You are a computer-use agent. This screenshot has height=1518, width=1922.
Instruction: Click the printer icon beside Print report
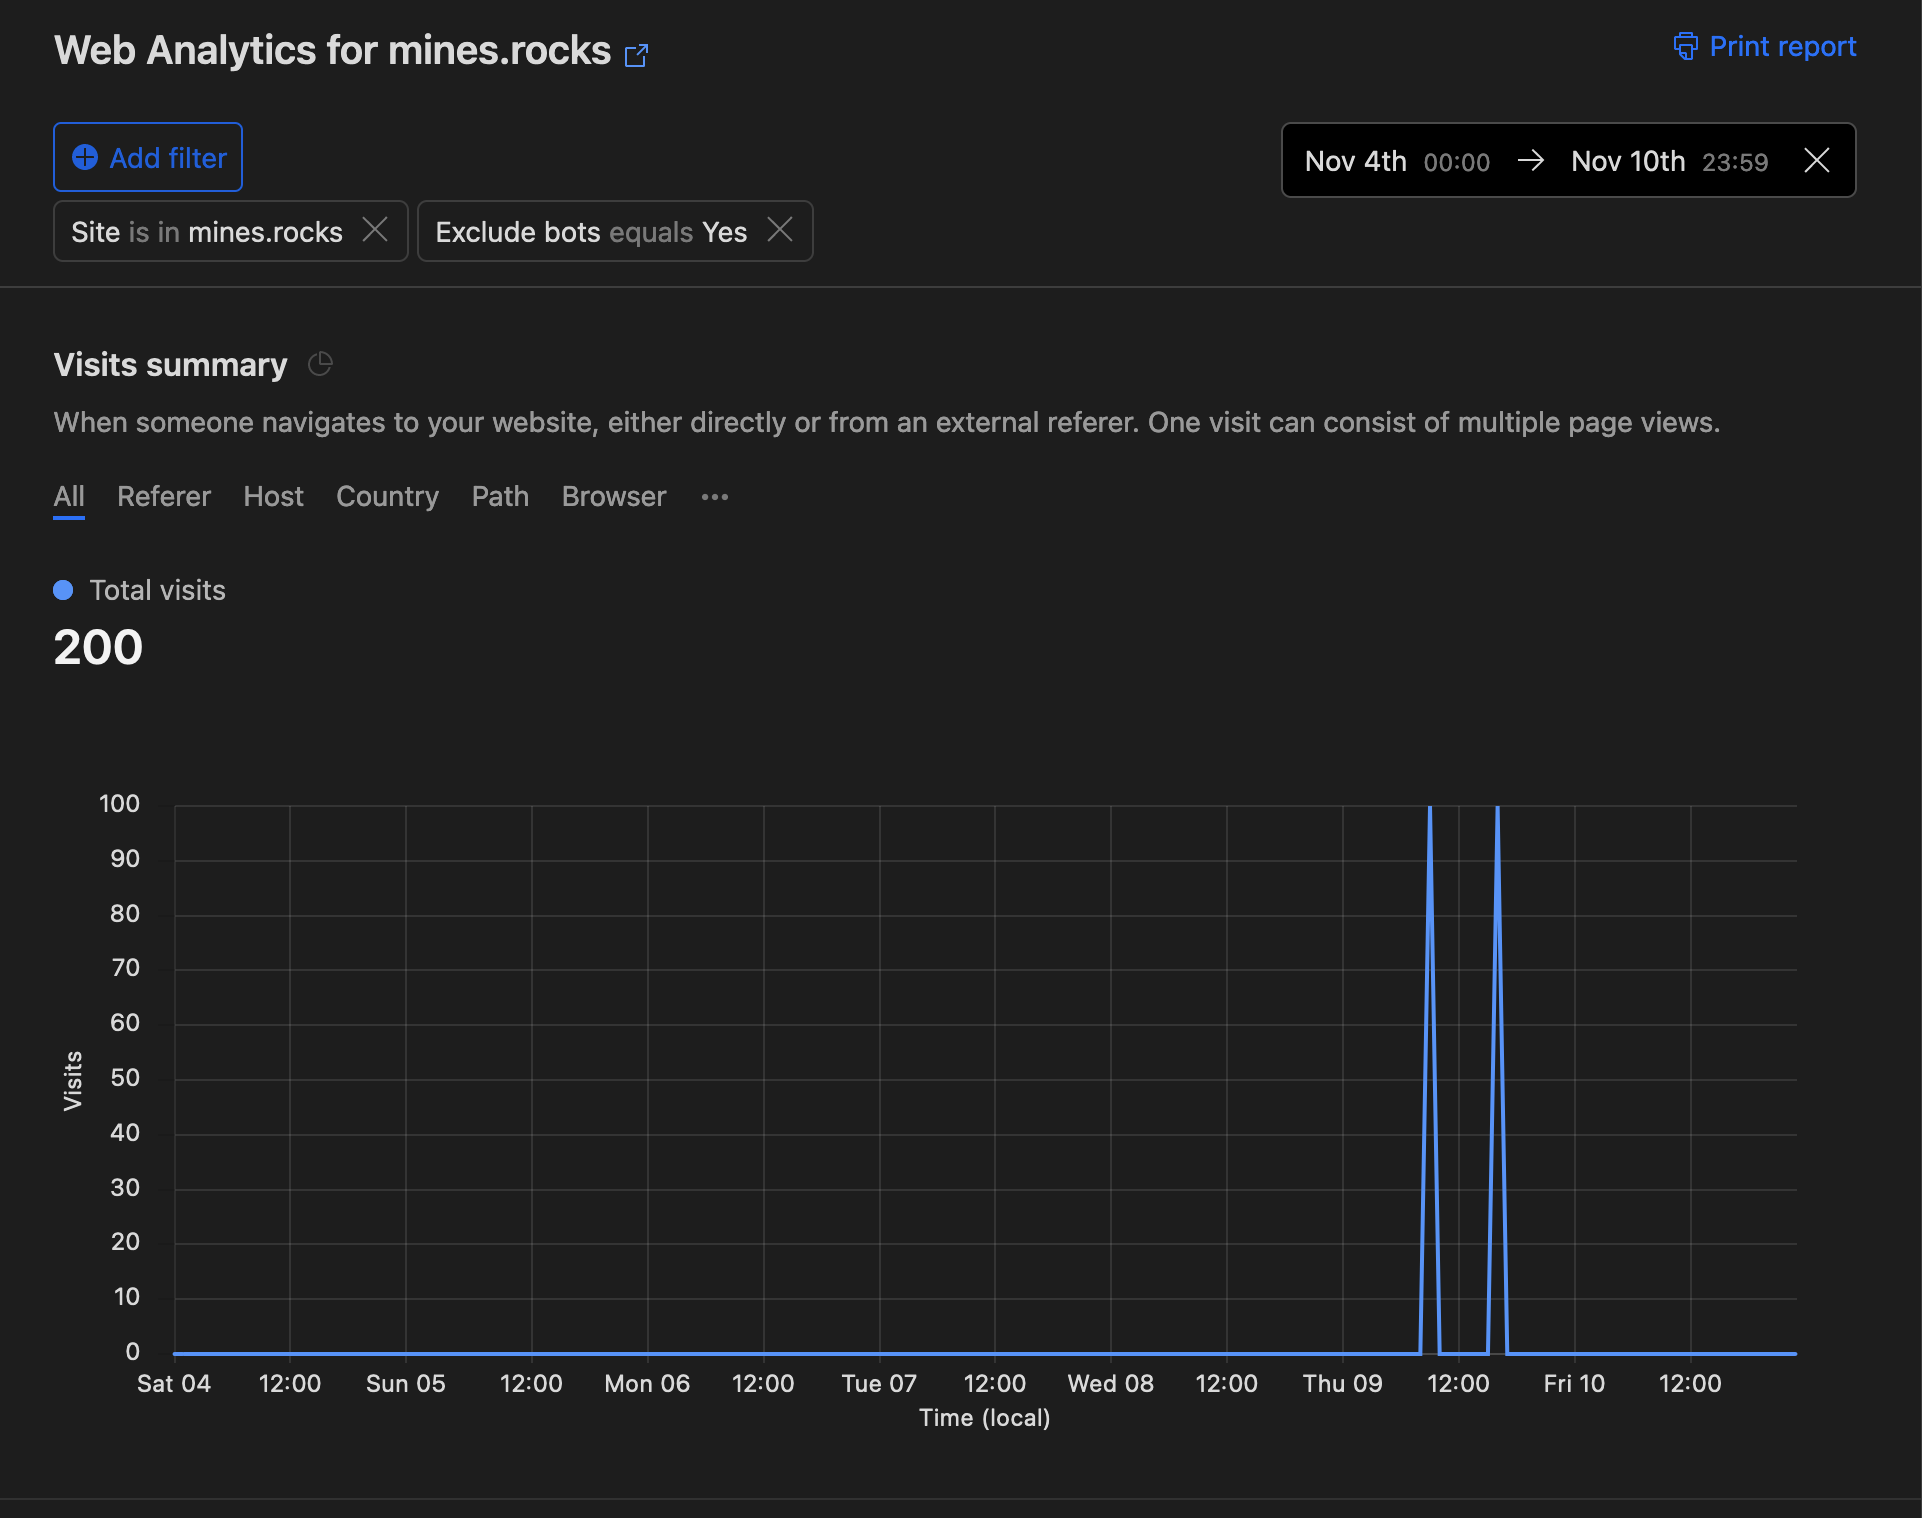(1686, 46)
